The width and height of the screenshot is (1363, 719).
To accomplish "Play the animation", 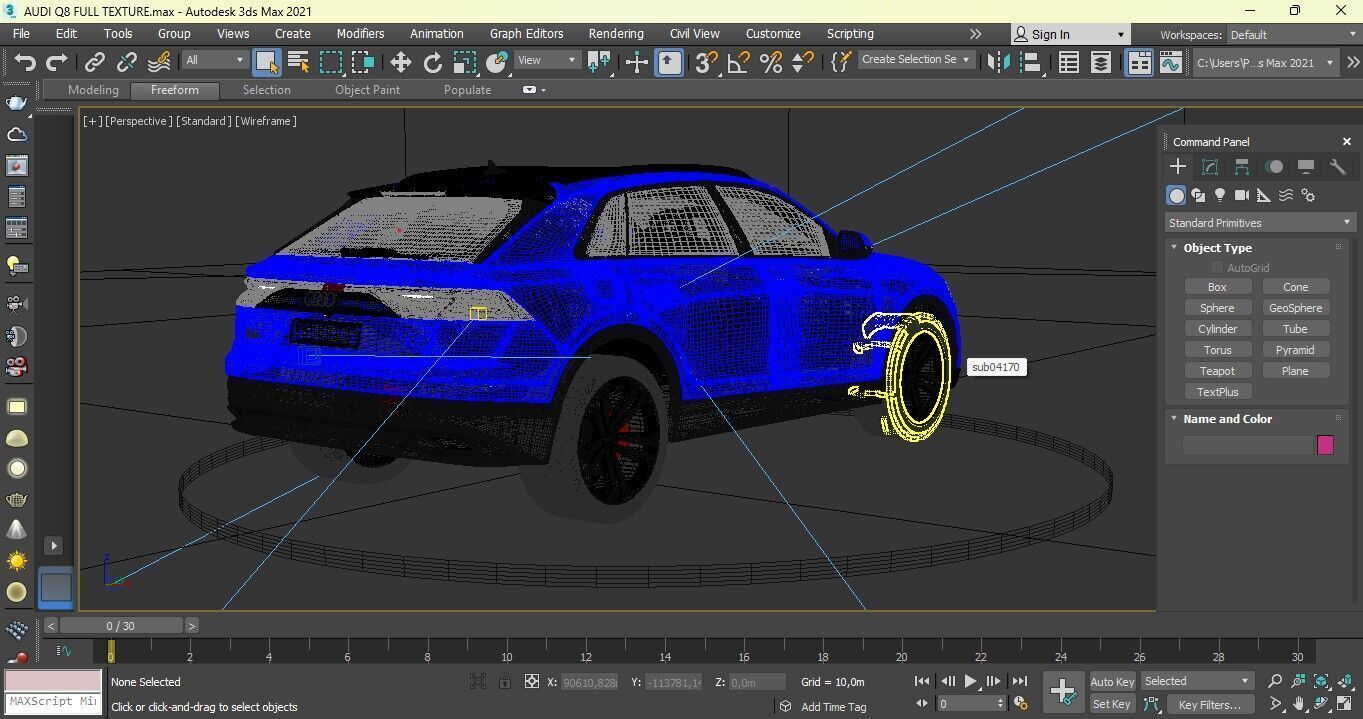I will click(970, 681).
